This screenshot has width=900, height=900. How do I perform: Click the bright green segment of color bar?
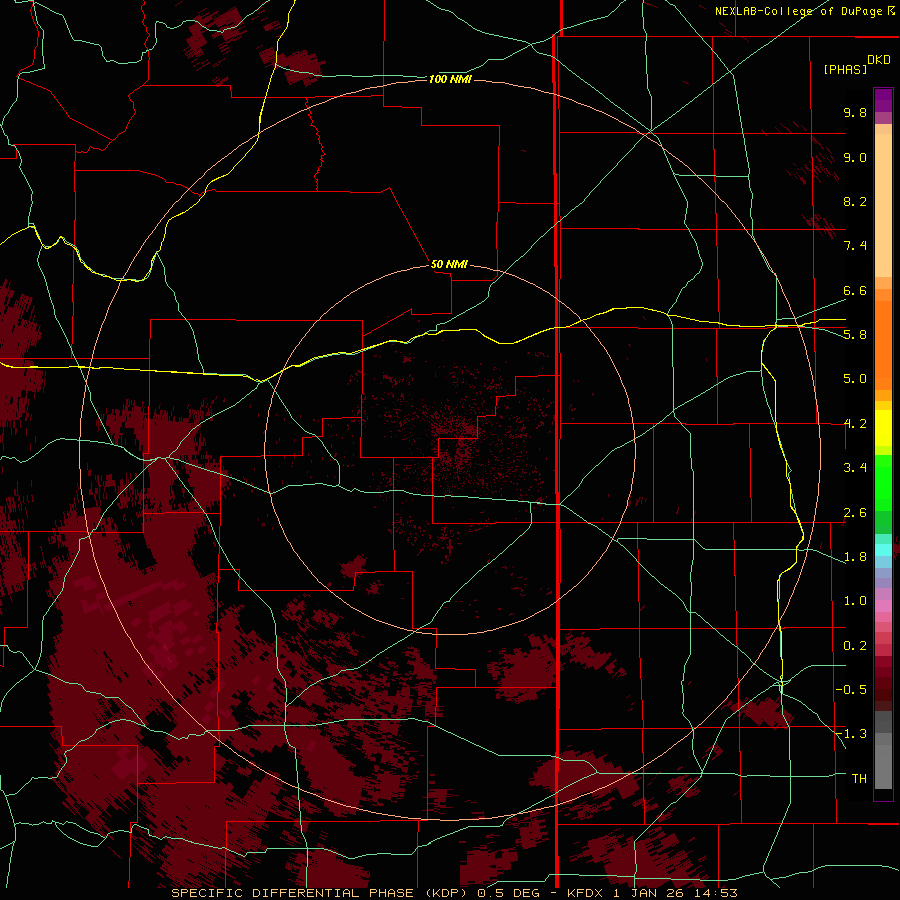pyautogui.click(x=883, y=482)
